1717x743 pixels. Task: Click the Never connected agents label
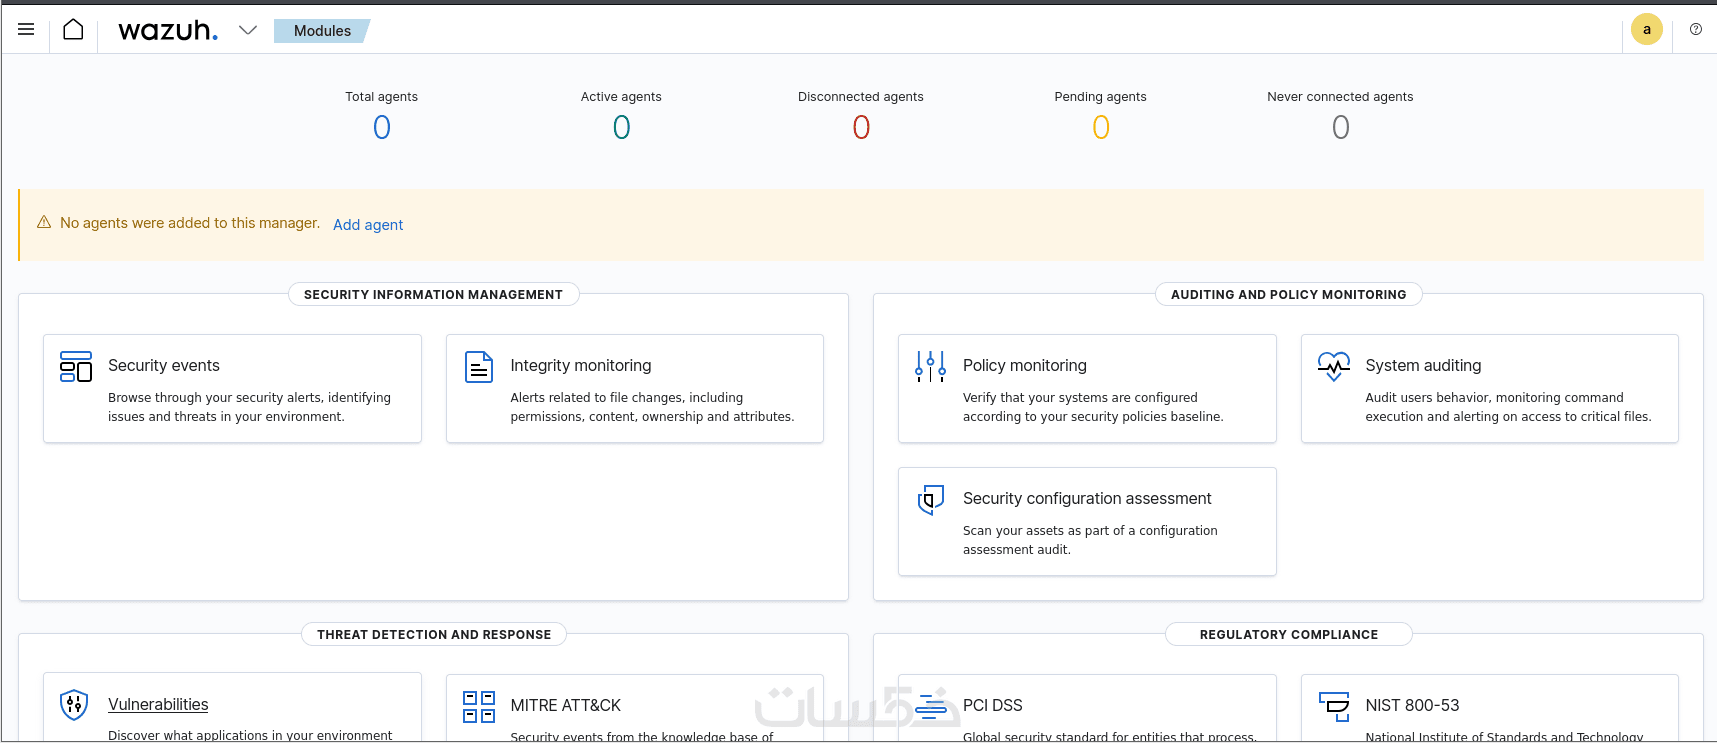point(1340,97)
